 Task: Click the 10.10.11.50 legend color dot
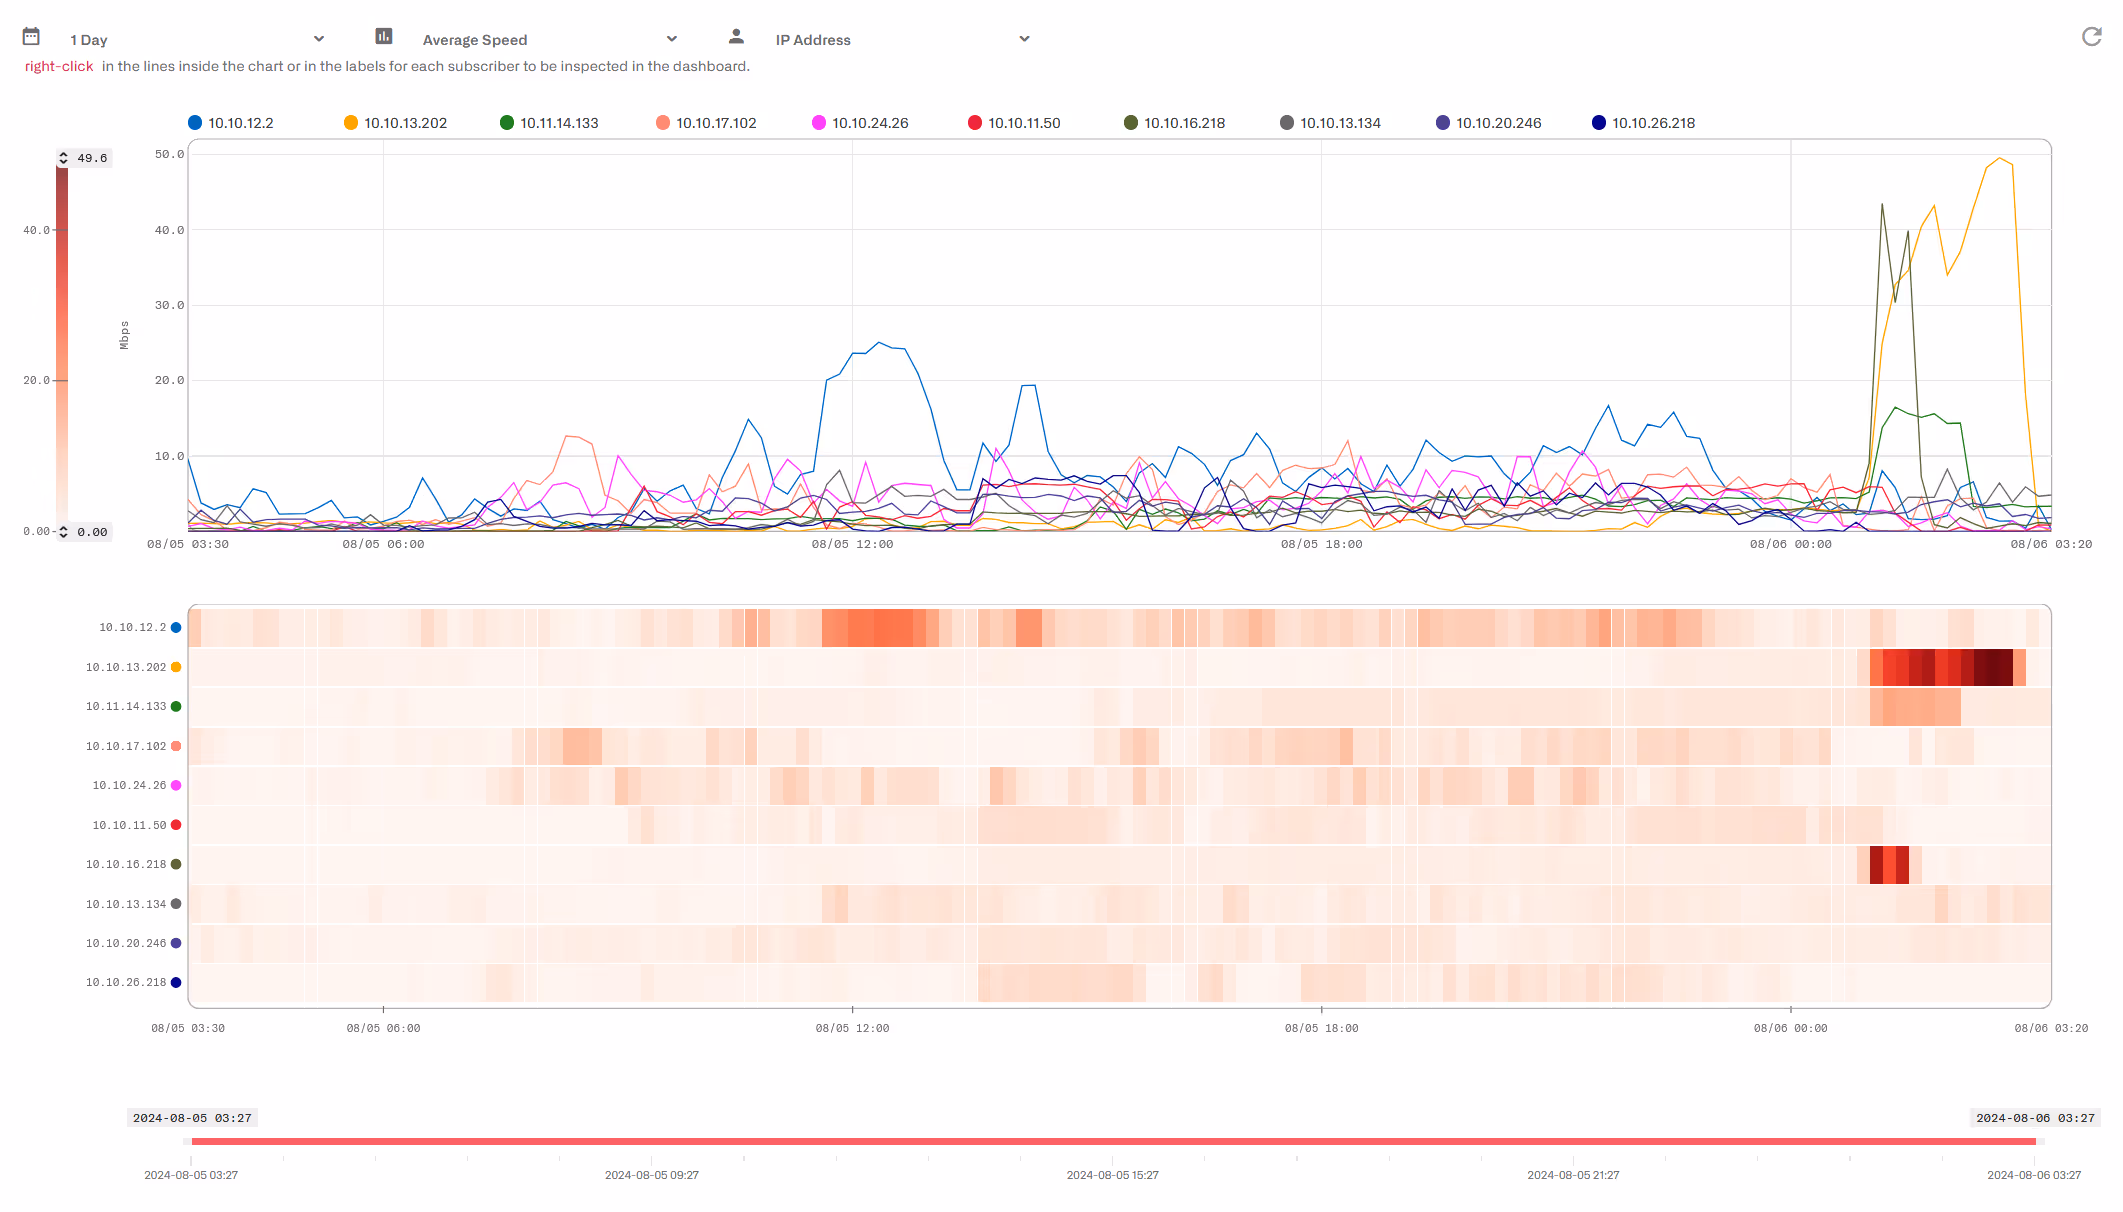click(x=975, y=123)
